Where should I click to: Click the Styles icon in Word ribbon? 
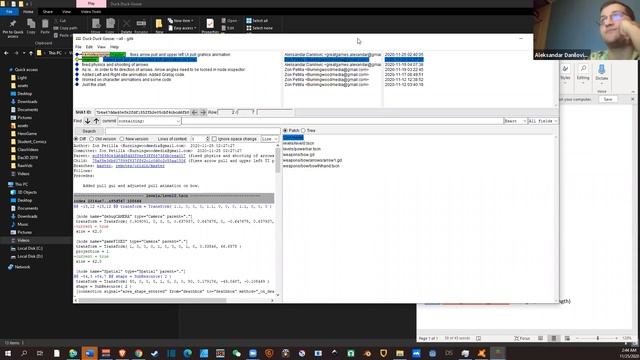(565, 73)
